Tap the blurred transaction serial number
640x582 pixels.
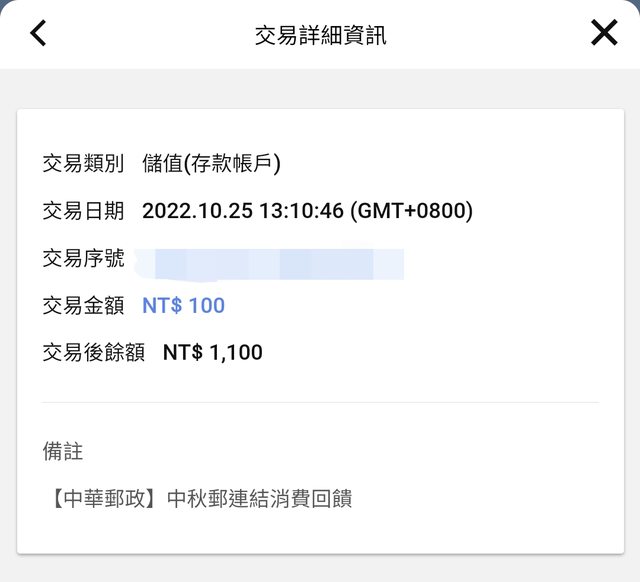click(x=270, y=262)
